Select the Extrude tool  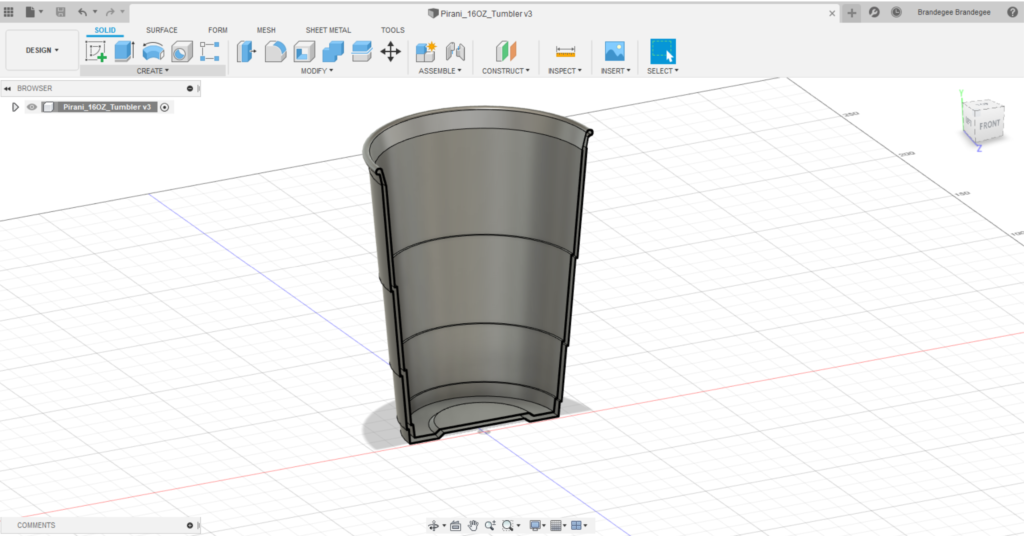tap(124, 51)
